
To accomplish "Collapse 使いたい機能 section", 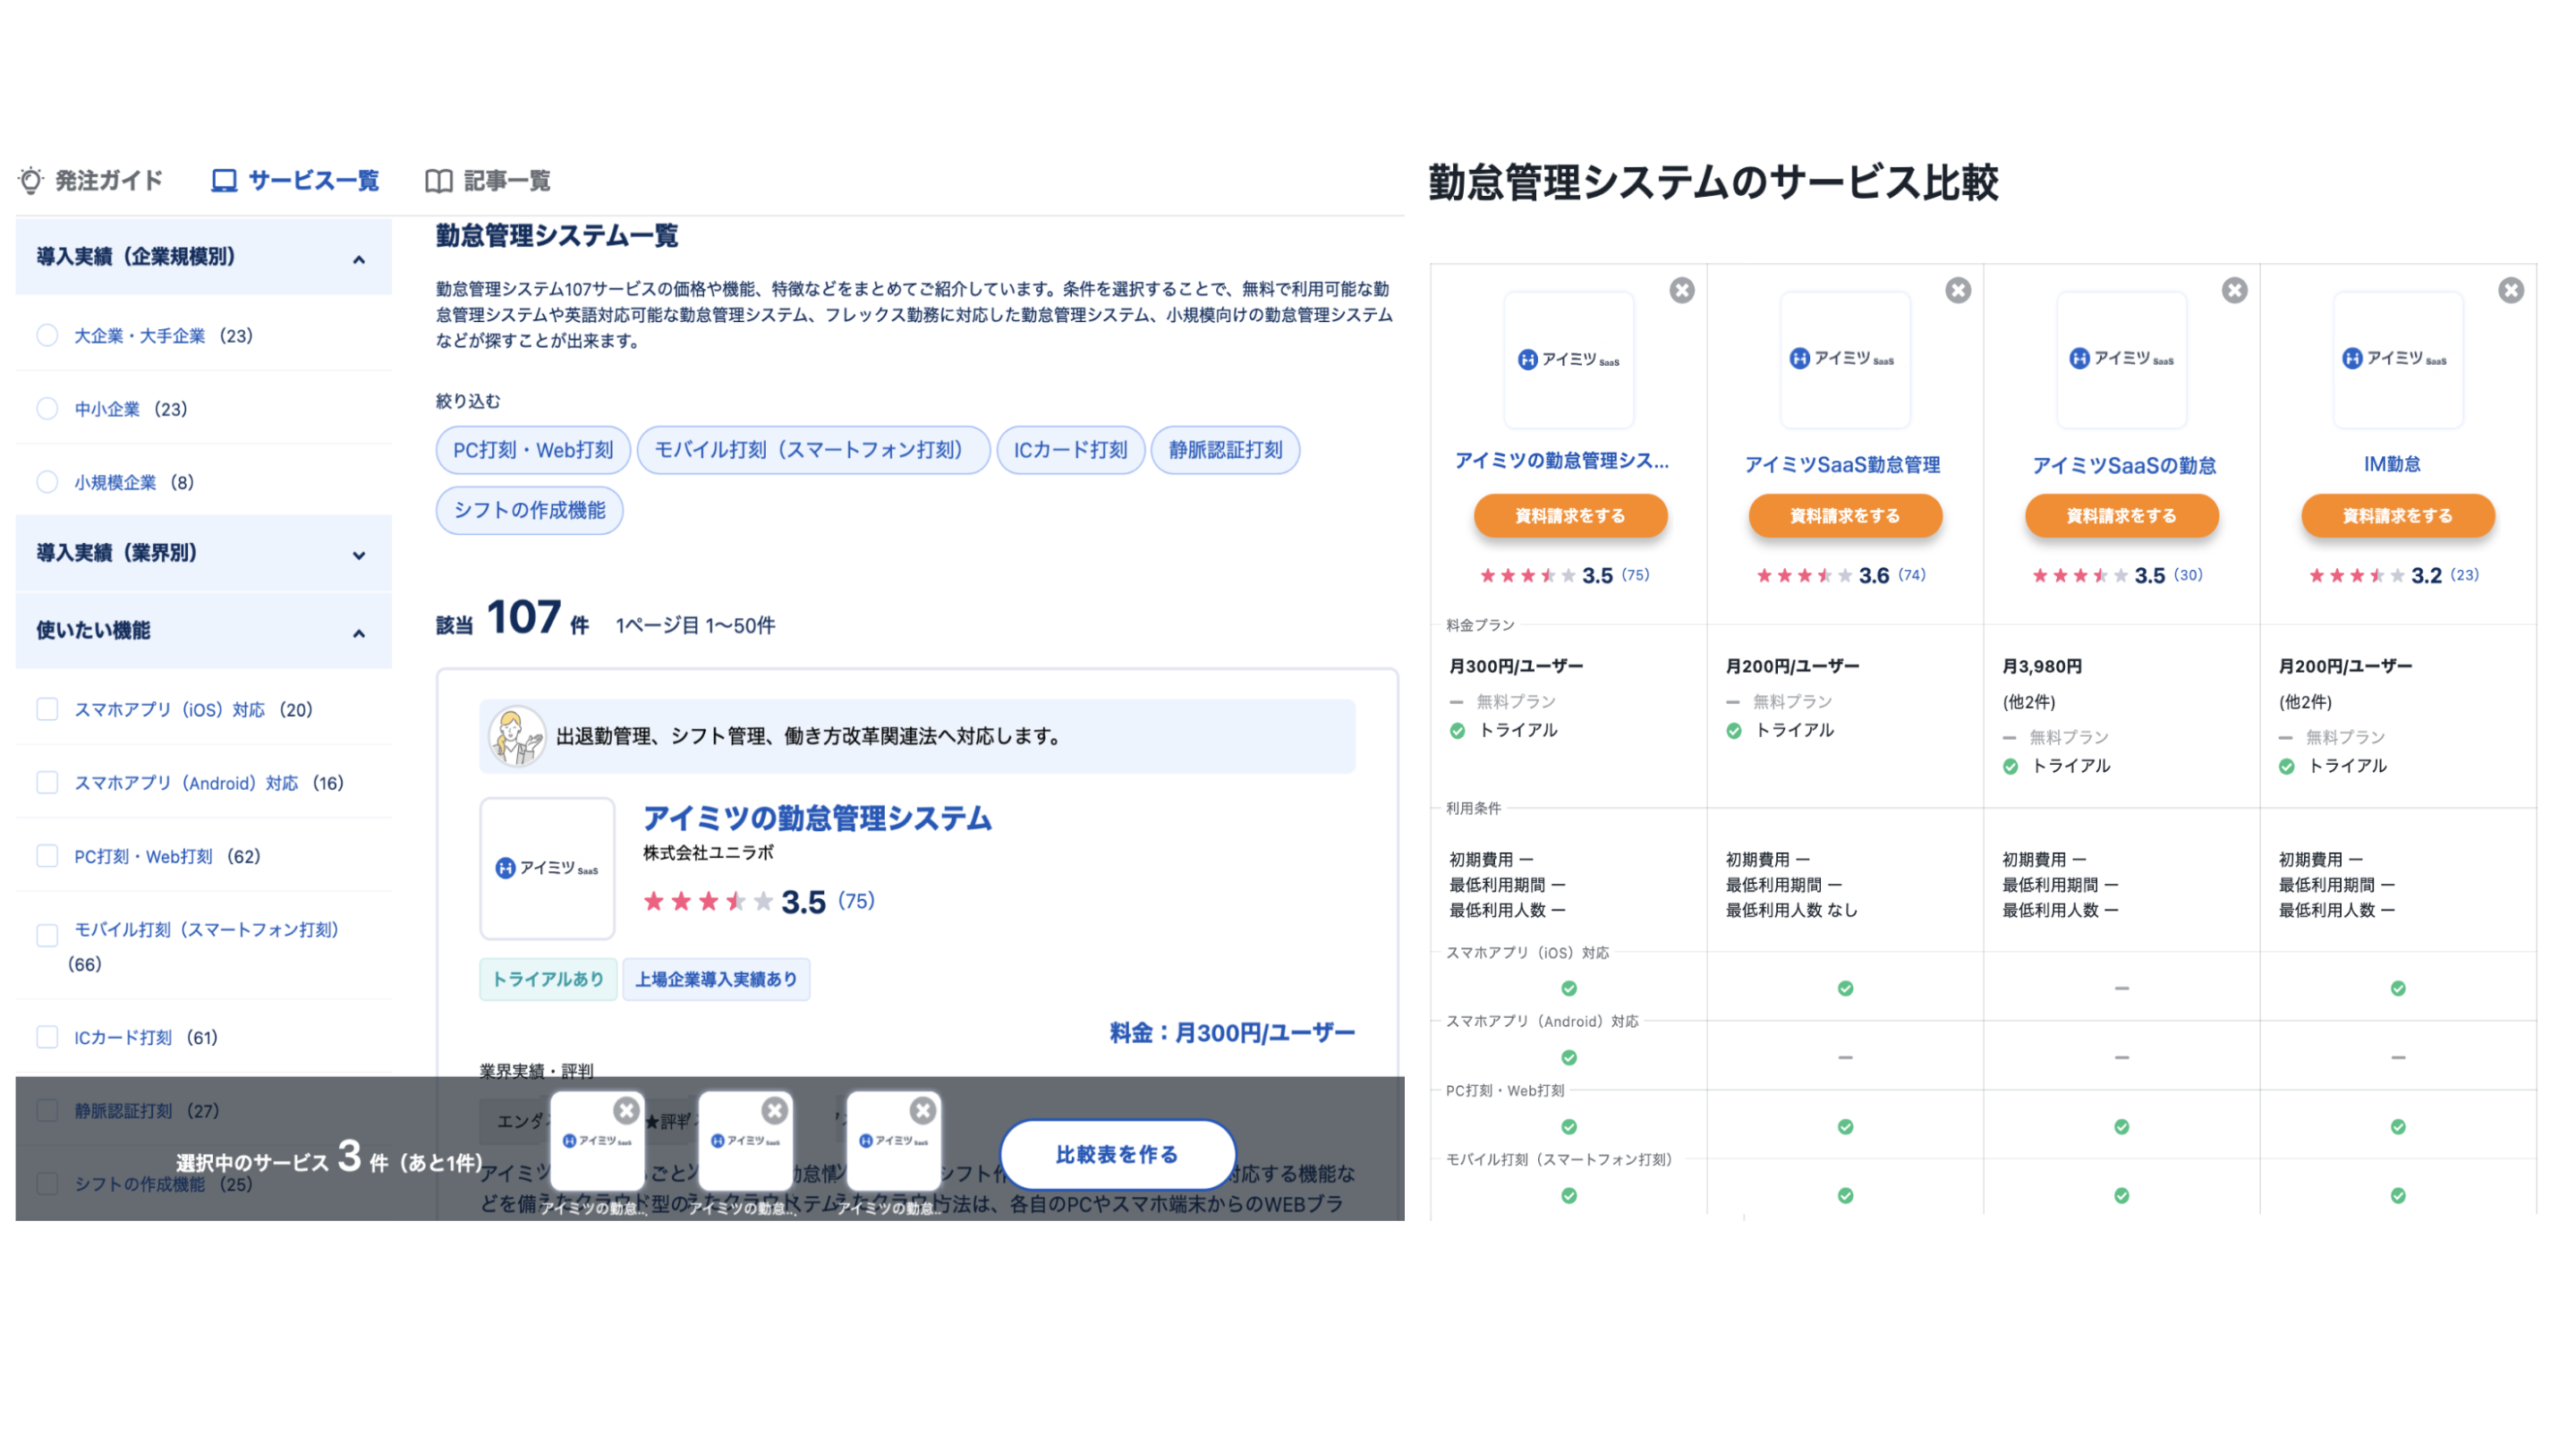I will tap(358, 633).
